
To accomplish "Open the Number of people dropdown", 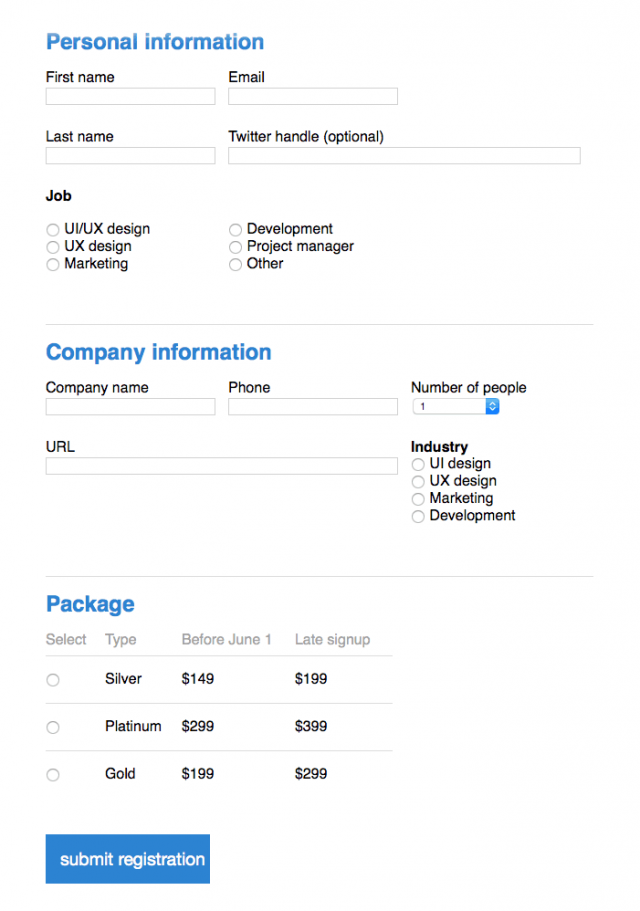I will click(x=455, y=407).
